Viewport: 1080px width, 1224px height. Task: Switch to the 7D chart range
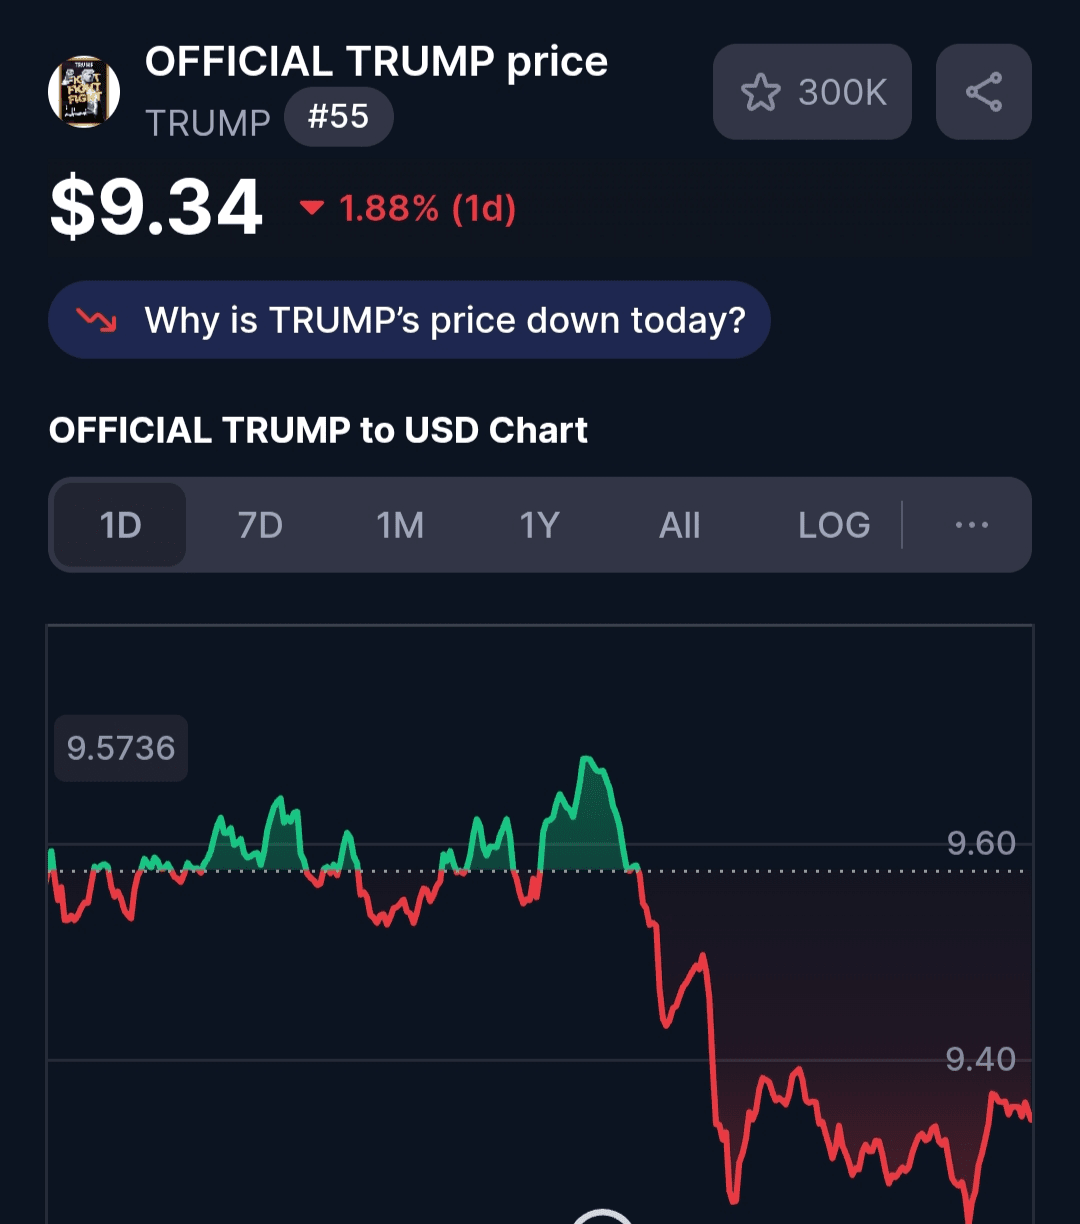coord(260,525)
